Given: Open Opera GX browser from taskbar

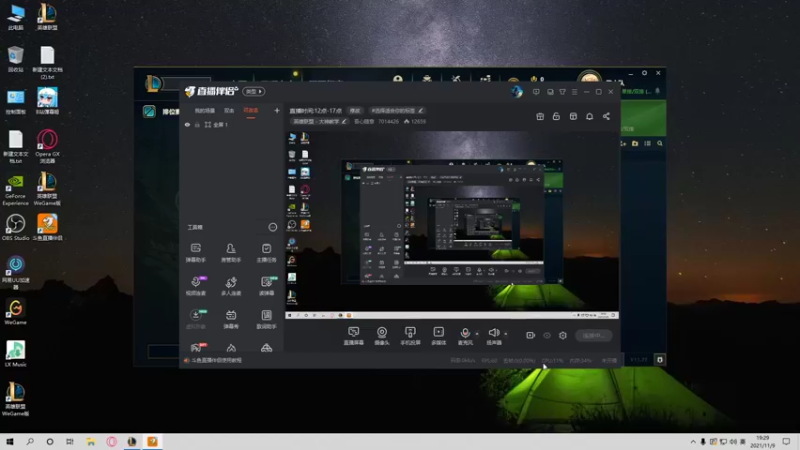Looking at the screenshot, I should (111, 442).
